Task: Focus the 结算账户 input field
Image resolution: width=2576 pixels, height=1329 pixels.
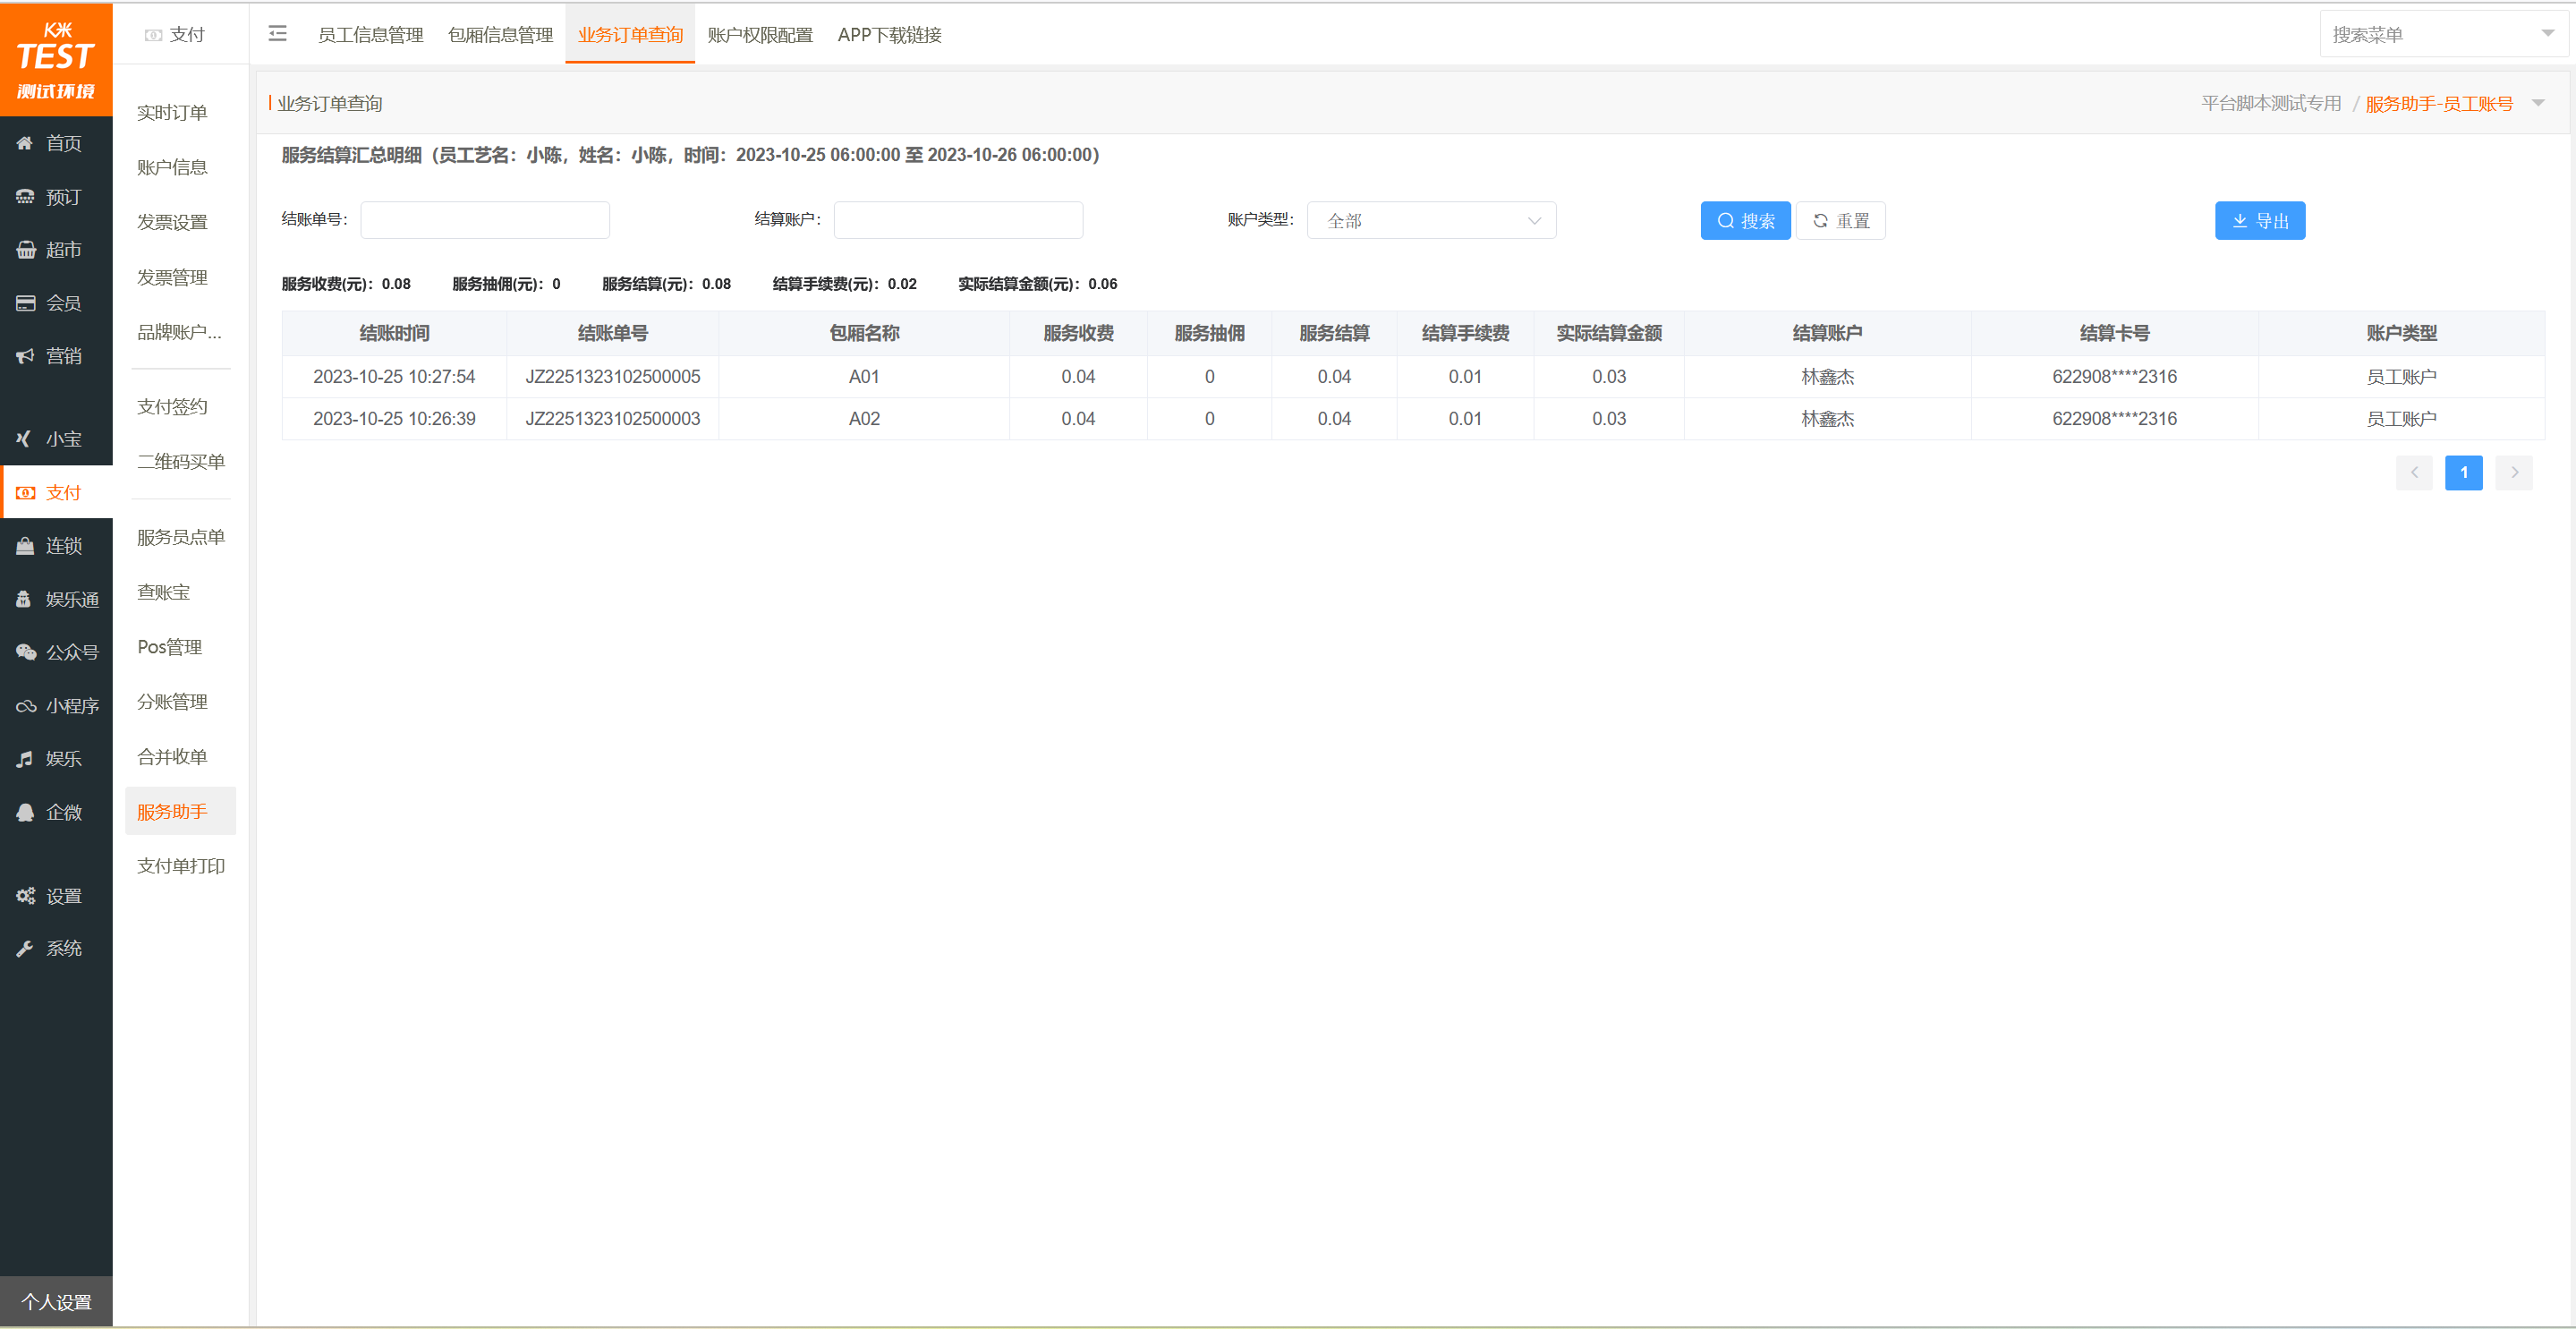Action: 958,220
